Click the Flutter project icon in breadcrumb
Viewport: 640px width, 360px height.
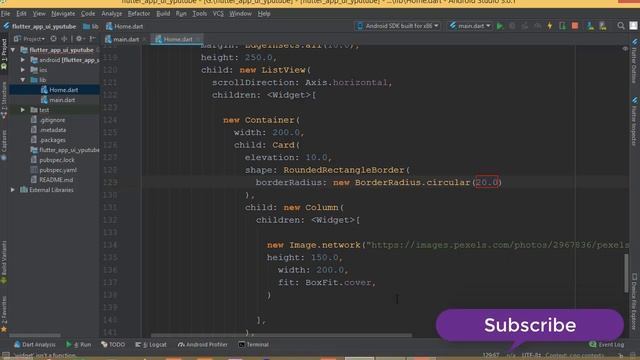coord(6,26)
